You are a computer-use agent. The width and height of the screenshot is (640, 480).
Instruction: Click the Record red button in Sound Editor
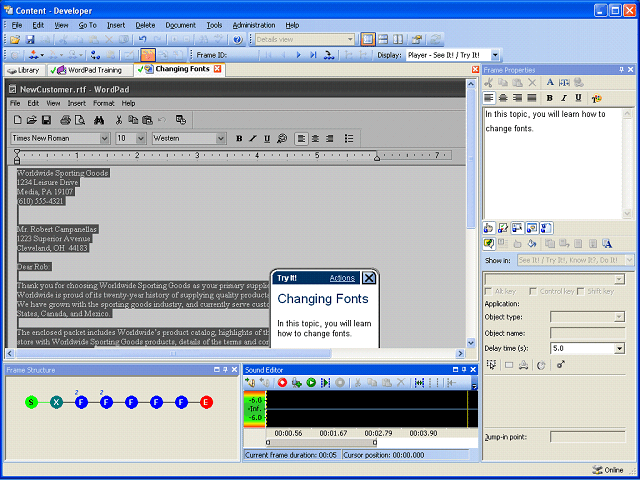click(282, 382)
